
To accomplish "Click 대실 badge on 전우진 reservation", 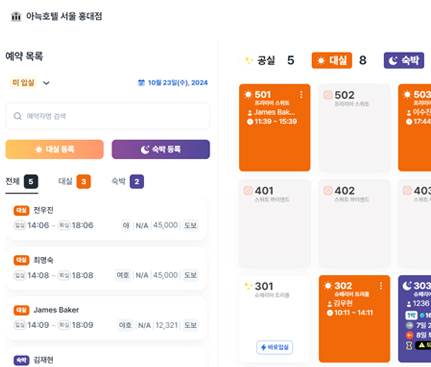I will 21,210.
